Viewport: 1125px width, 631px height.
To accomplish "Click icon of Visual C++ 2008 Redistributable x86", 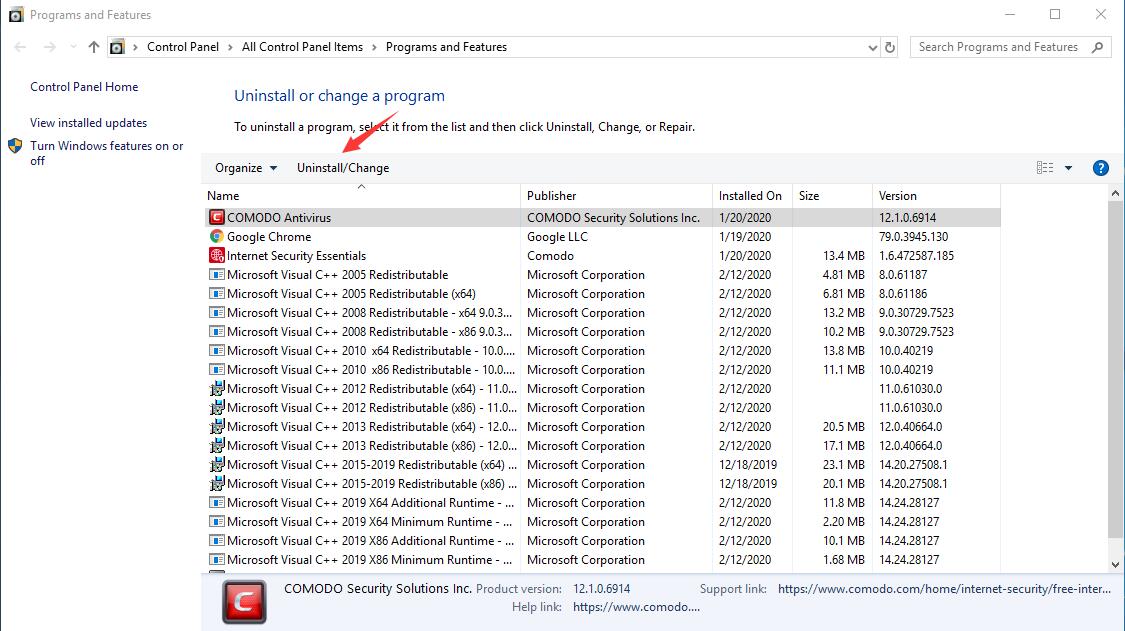I will pyautogui.click(x=217, y=332).
